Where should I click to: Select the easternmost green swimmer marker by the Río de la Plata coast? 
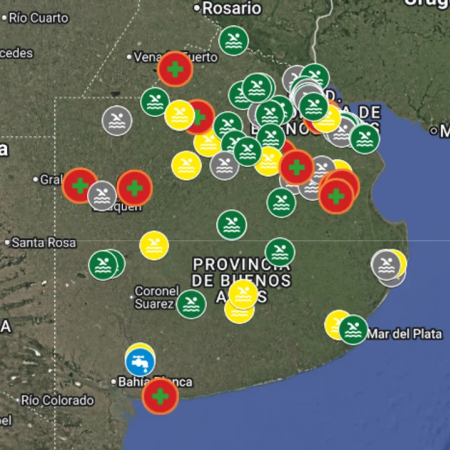point(365,139)
